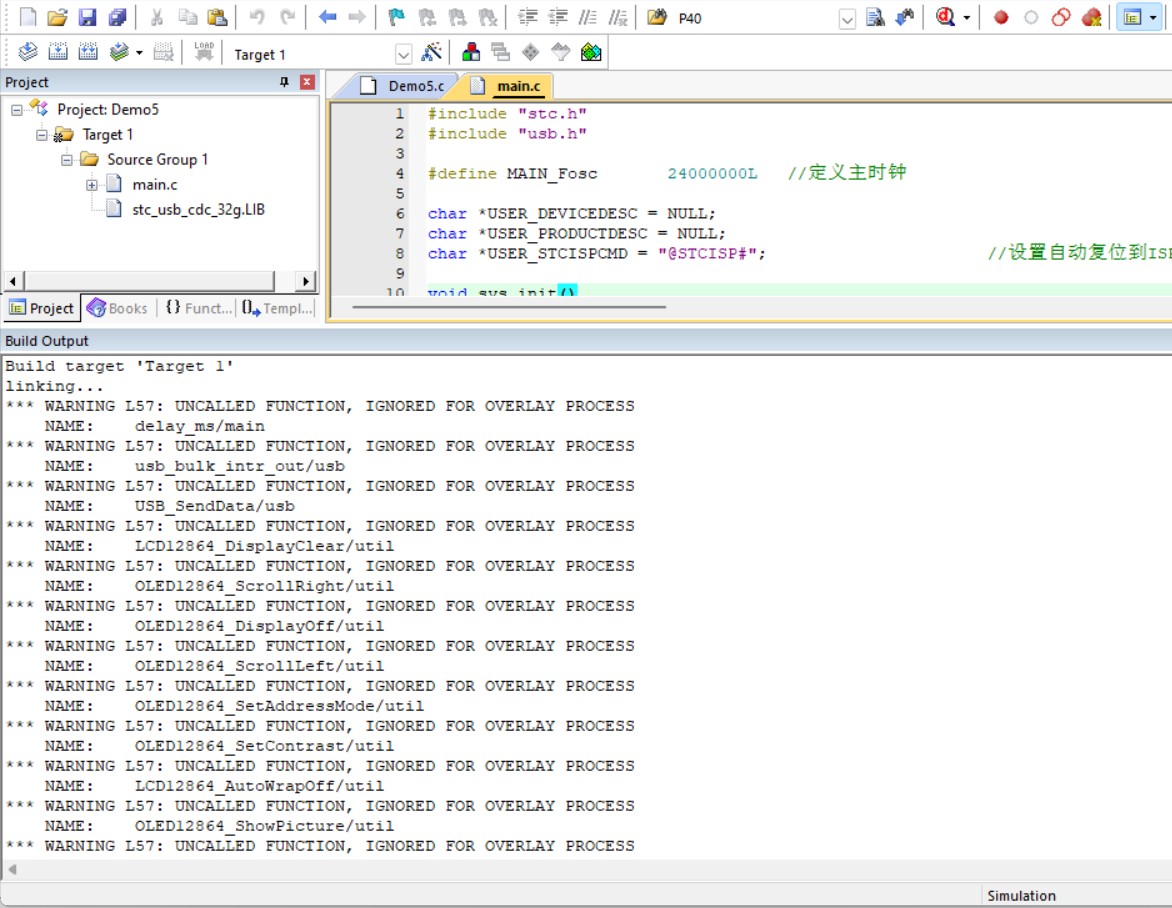
Task: Uncomment selection icon
Action: pos(618,17)
